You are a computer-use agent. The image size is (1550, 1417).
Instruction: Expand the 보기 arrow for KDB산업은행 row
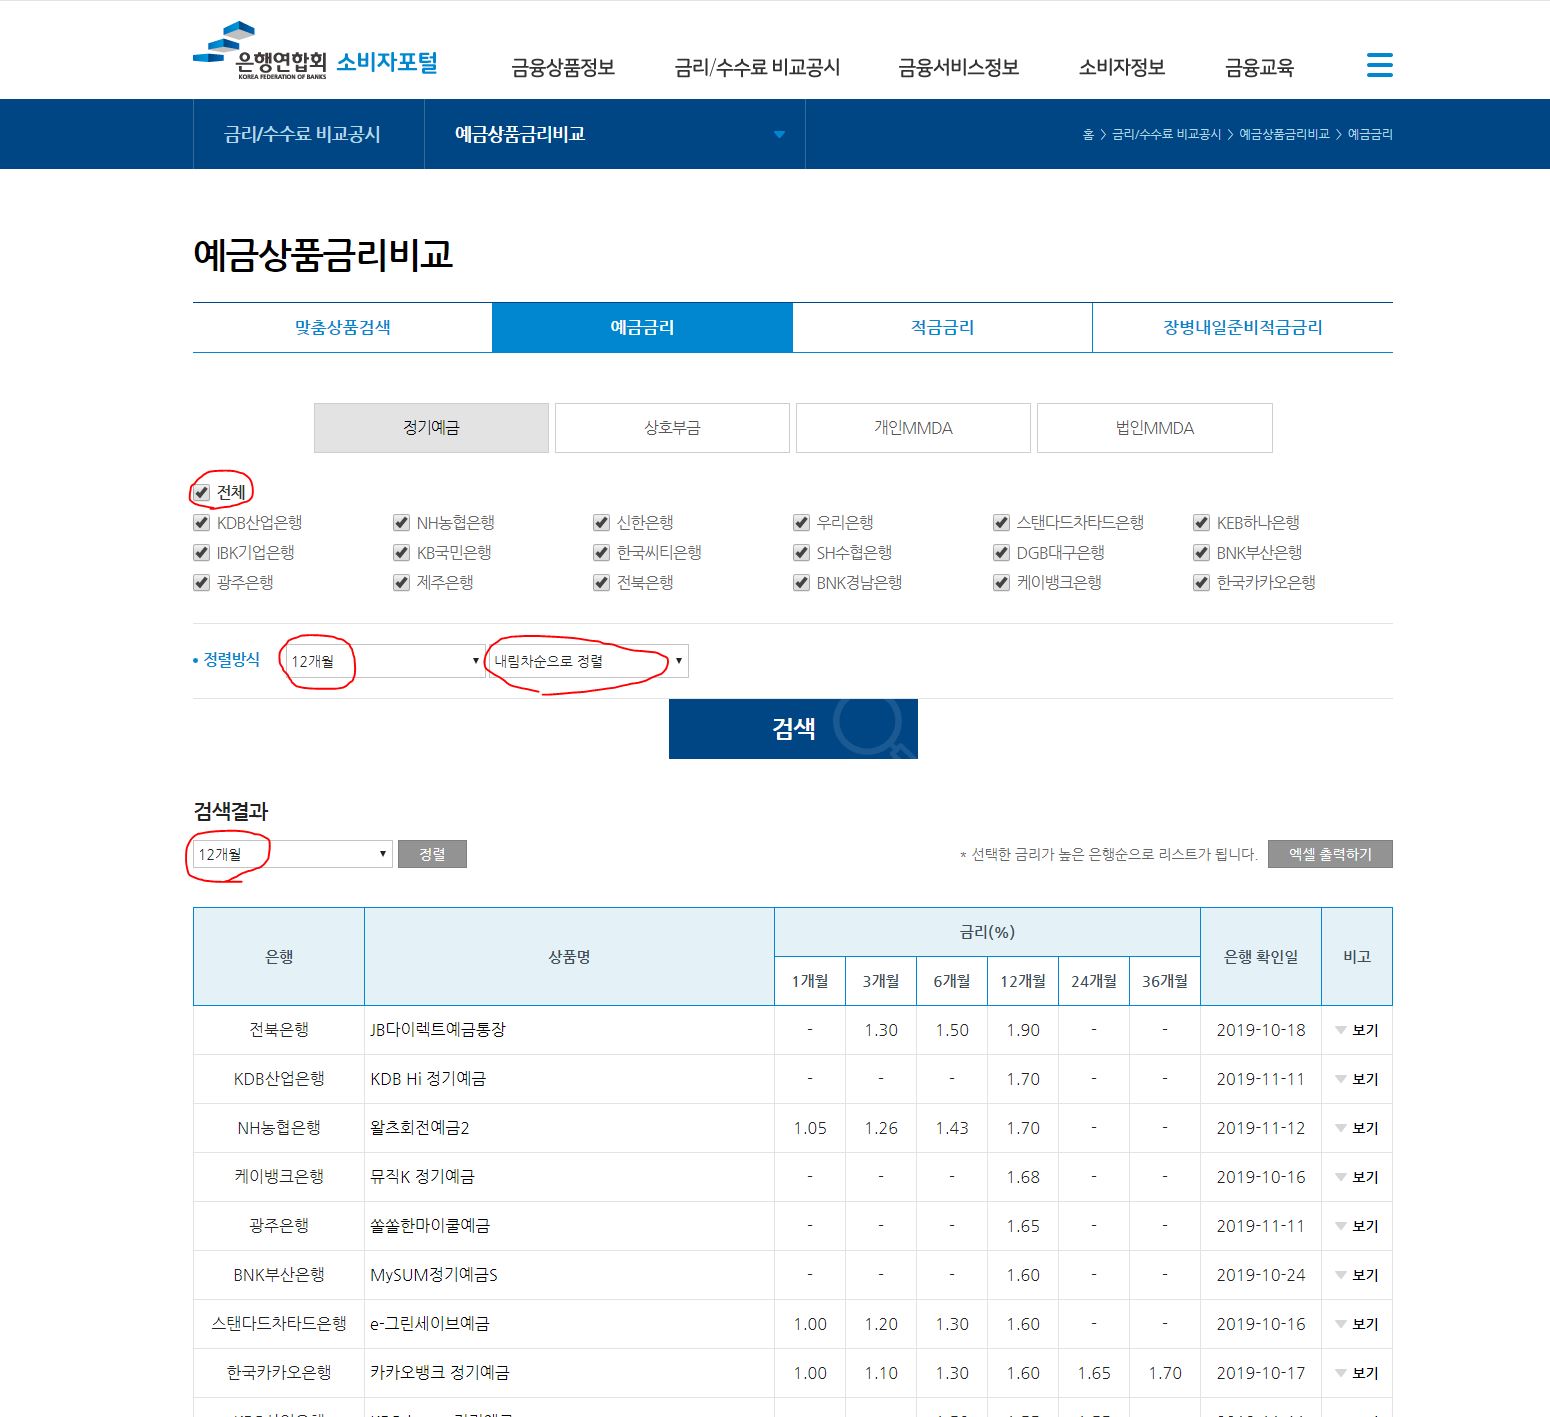click(x=1356, y=1079)
